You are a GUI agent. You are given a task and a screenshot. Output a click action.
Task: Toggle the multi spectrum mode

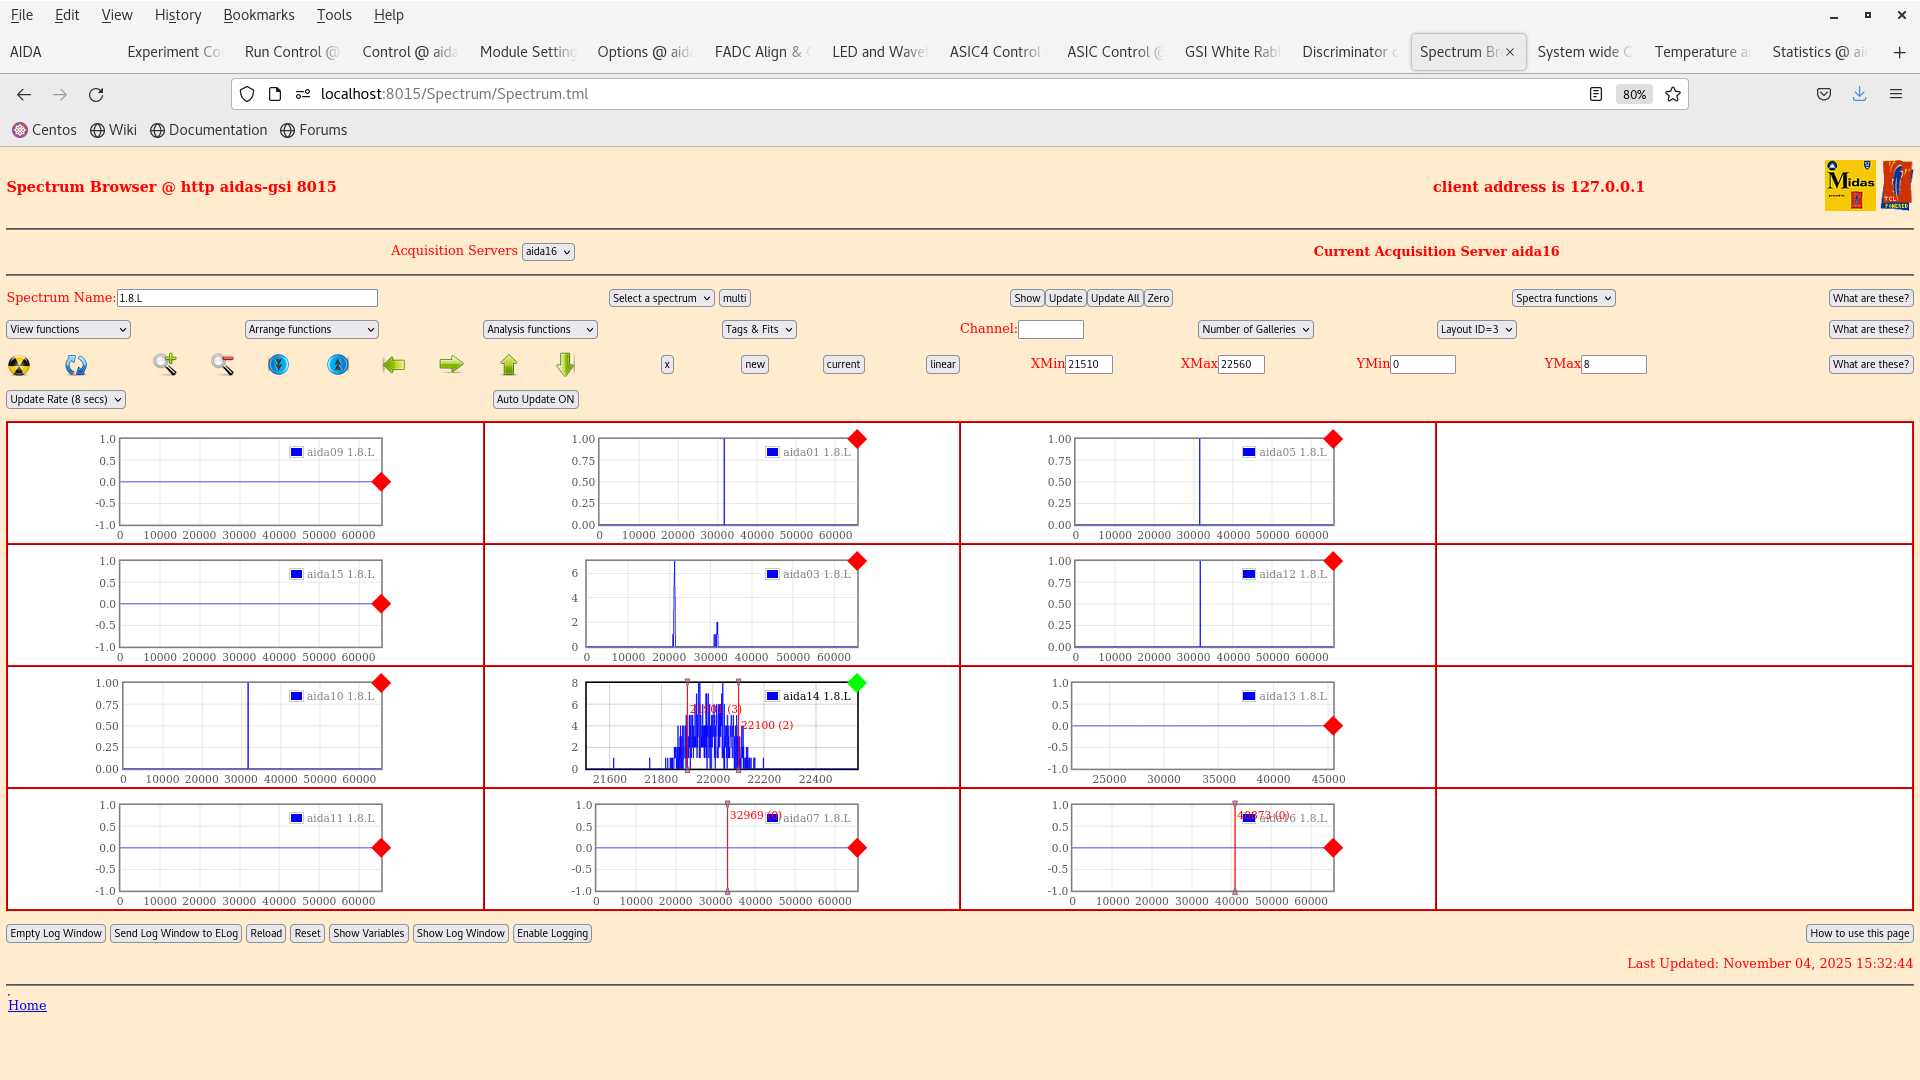tap(735, 297)
